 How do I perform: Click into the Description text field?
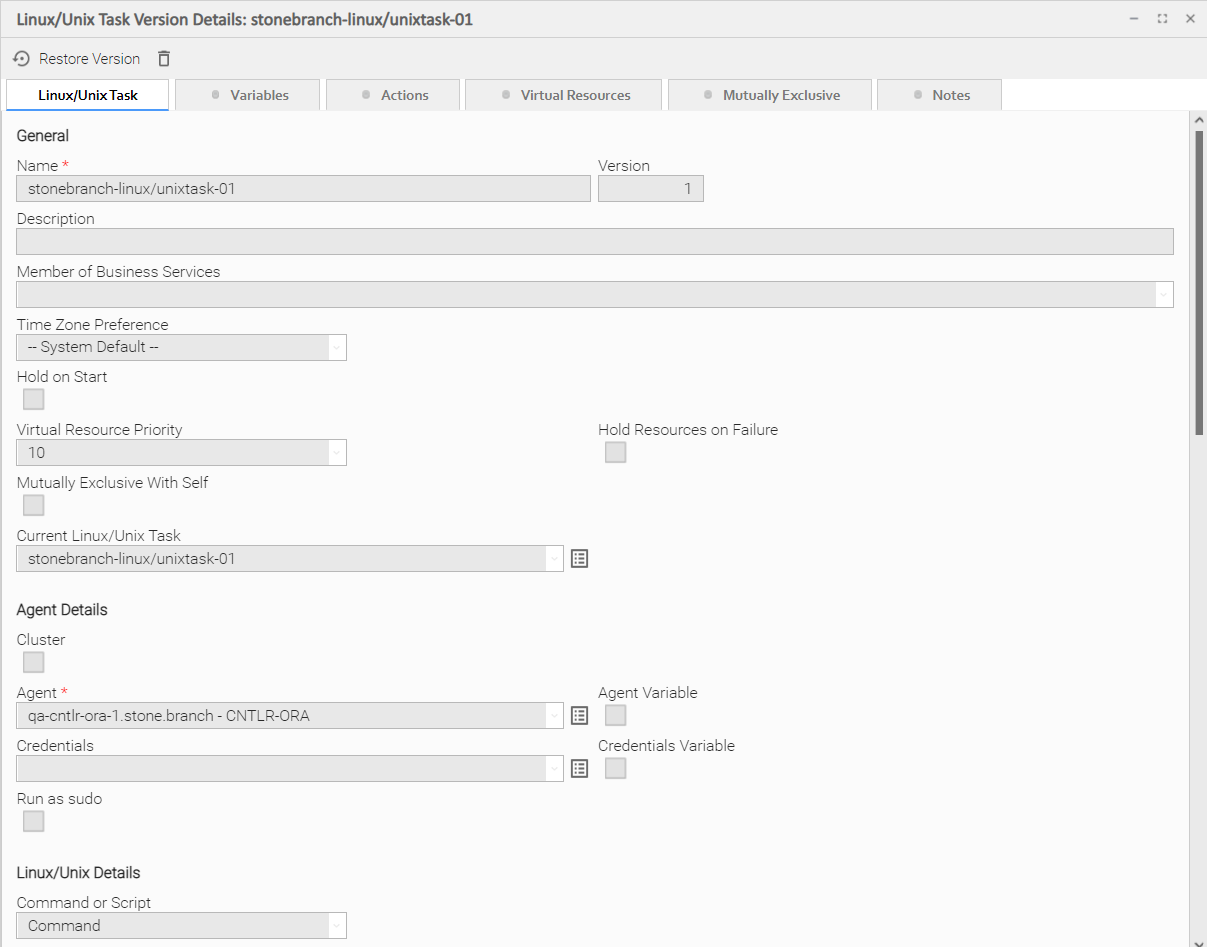click(594, 241)
